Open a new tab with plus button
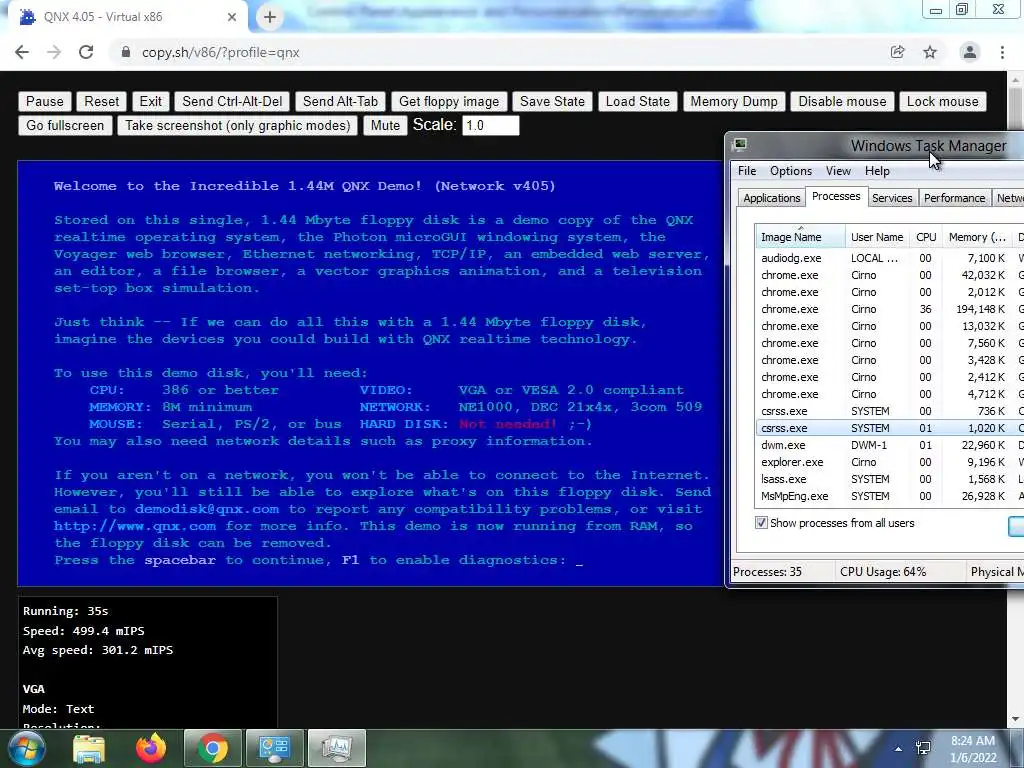Viewport: 1024px width, 768px height. point(270,17)
